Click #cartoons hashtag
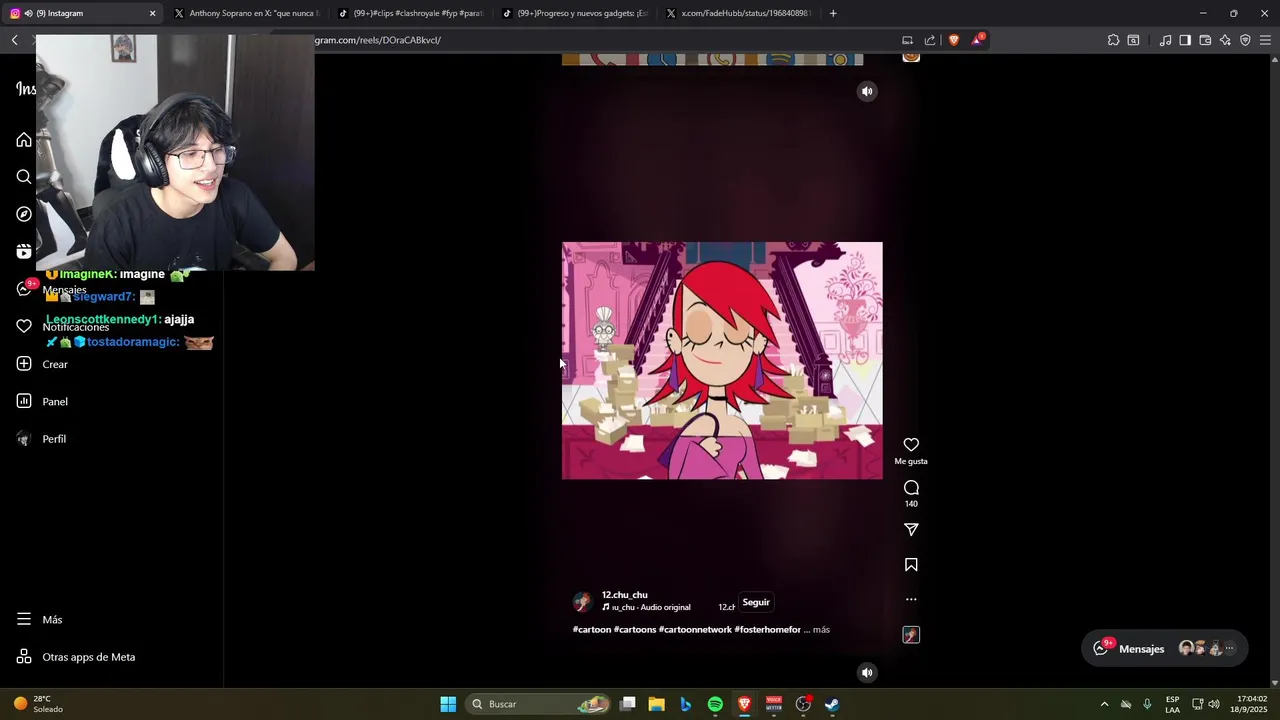Screen dimensions: 1280x720 coord(635,630)
